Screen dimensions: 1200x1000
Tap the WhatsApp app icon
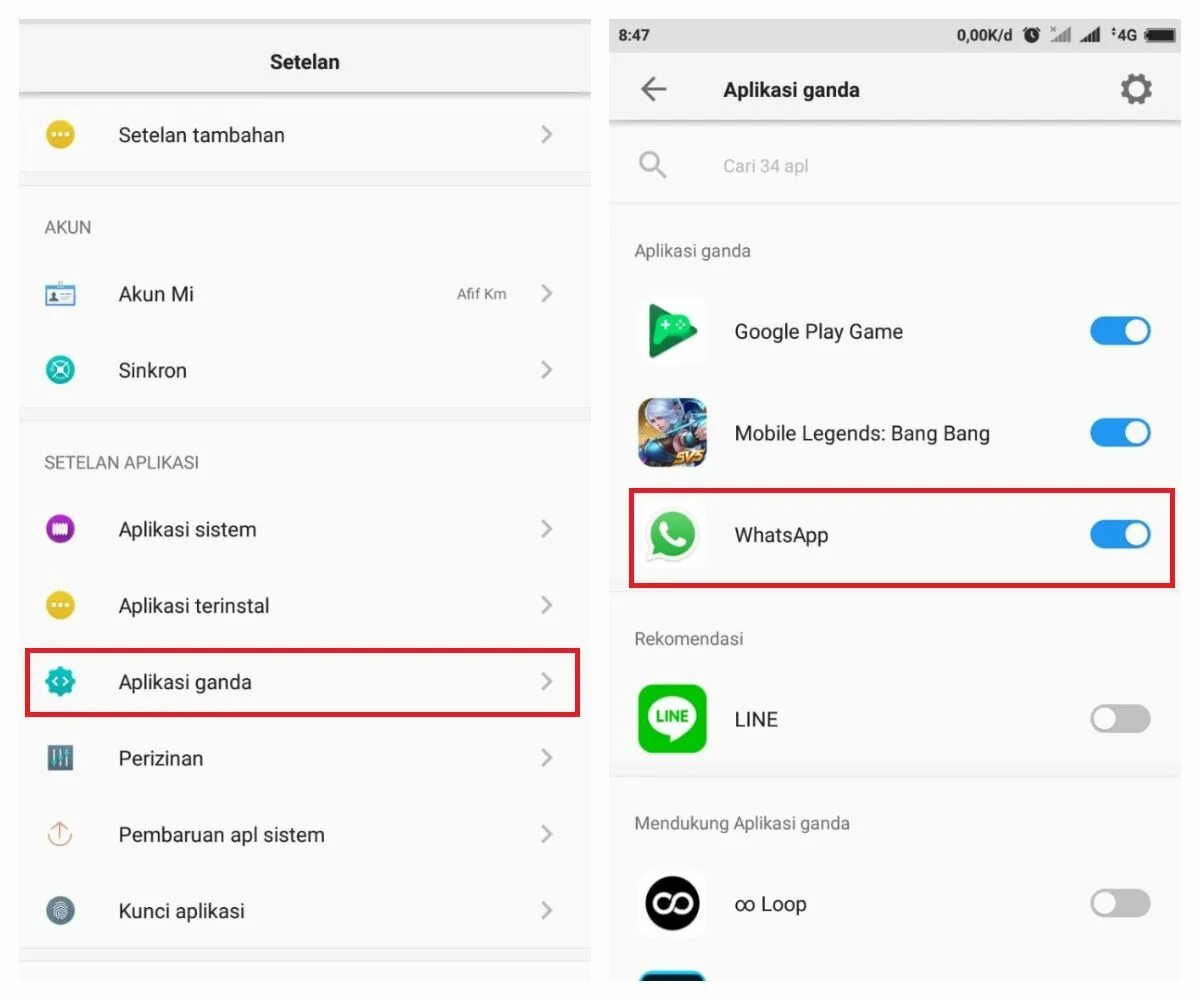[672, 534]
